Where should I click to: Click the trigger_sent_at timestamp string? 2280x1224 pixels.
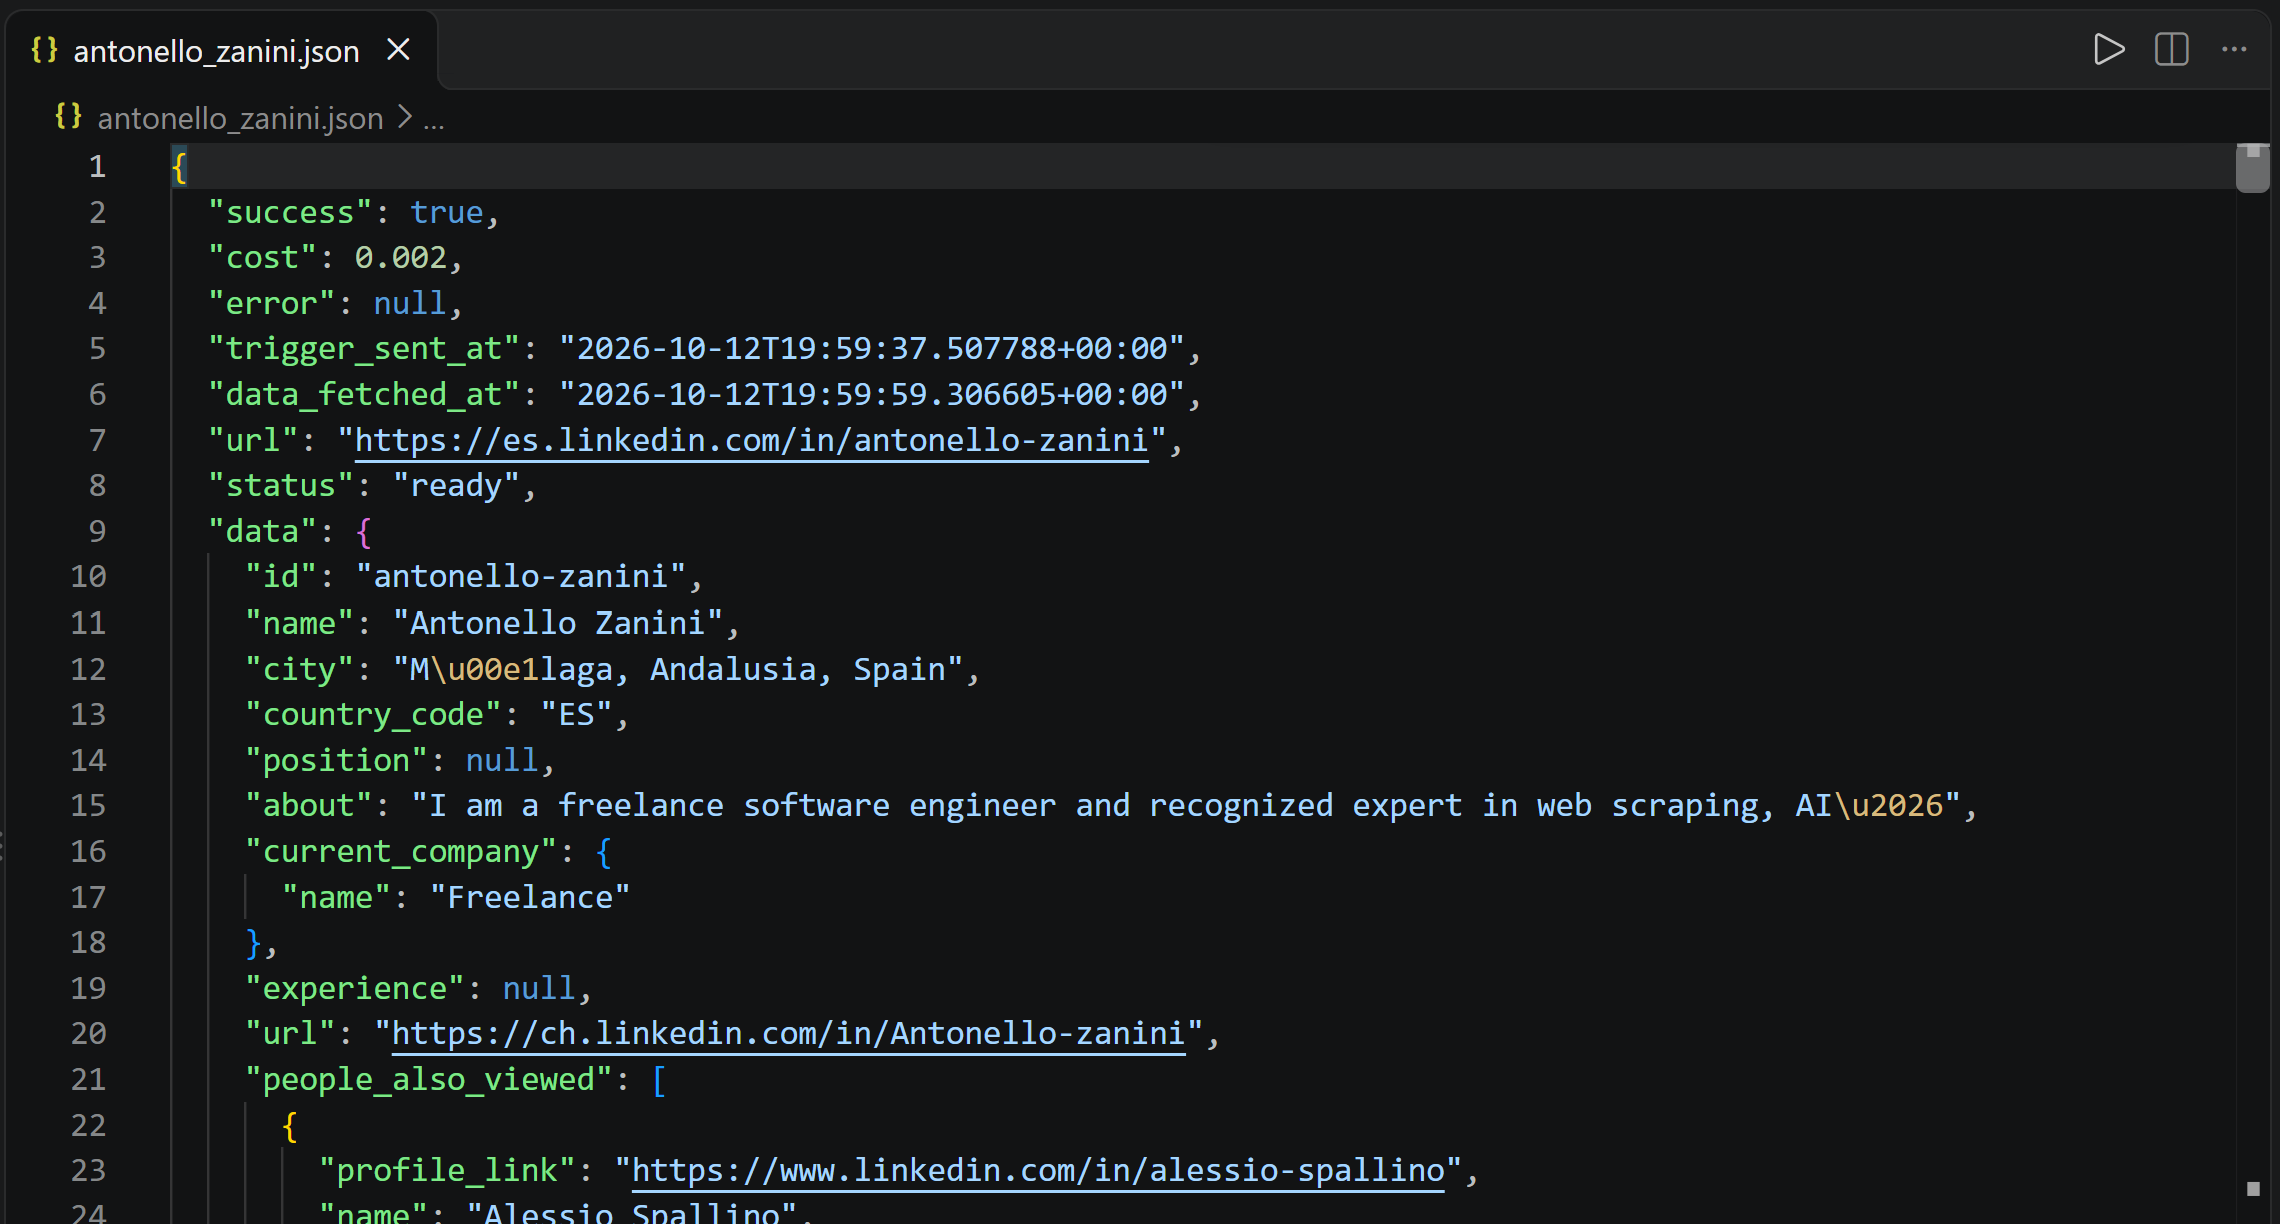click(871, 348)
